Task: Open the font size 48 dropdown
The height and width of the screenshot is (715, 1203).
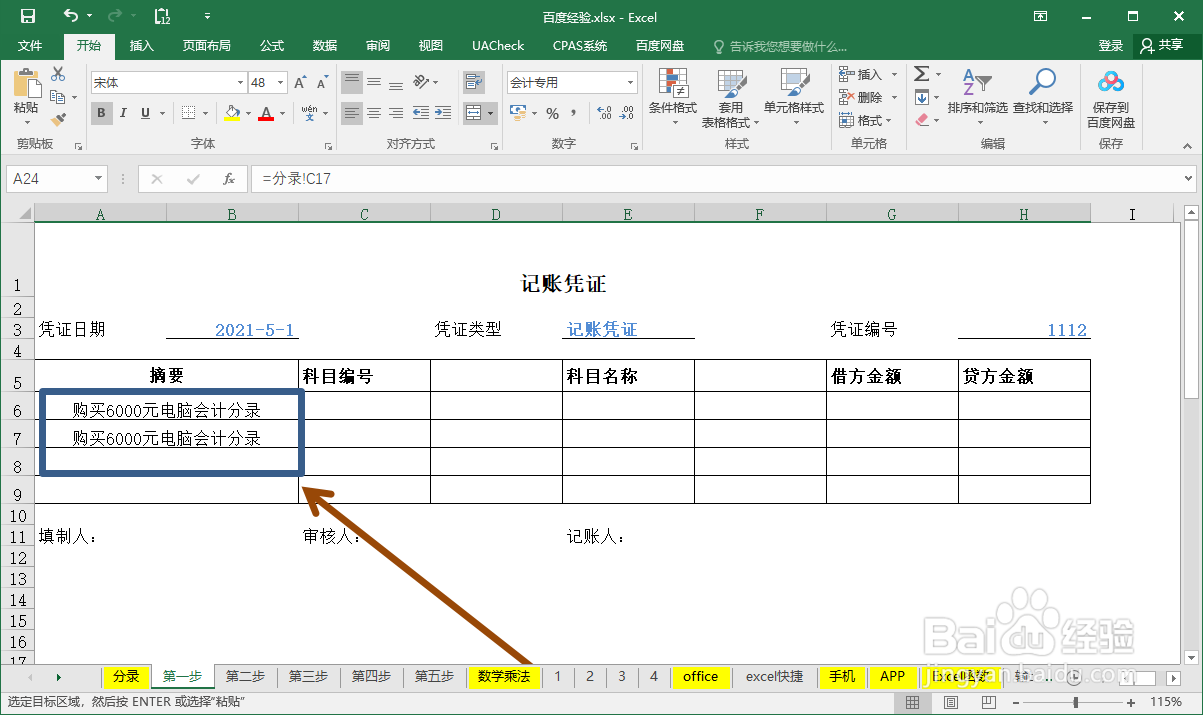Action: coord(282,83)
